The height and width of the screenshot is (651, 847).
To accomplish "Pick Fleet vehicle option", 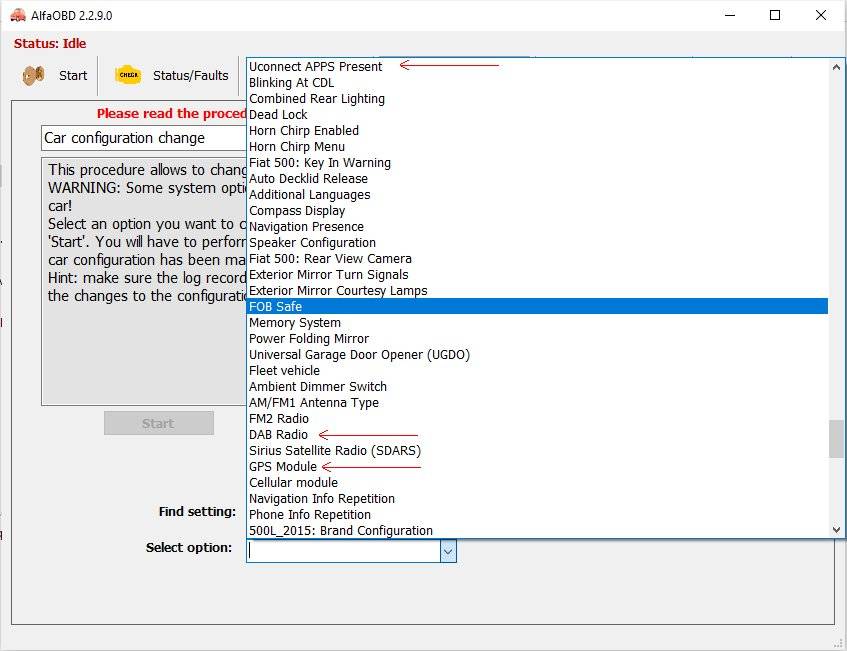I will coord(537,371).
